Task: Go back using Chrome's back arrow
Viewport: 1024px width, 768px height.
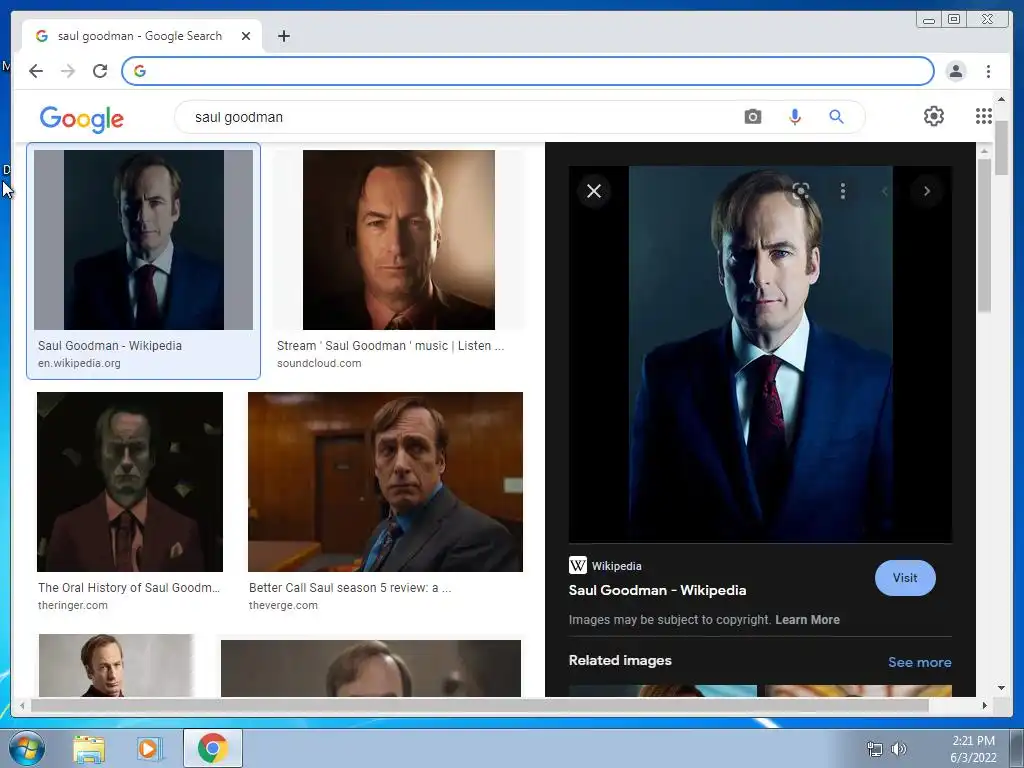Action: 36,71
